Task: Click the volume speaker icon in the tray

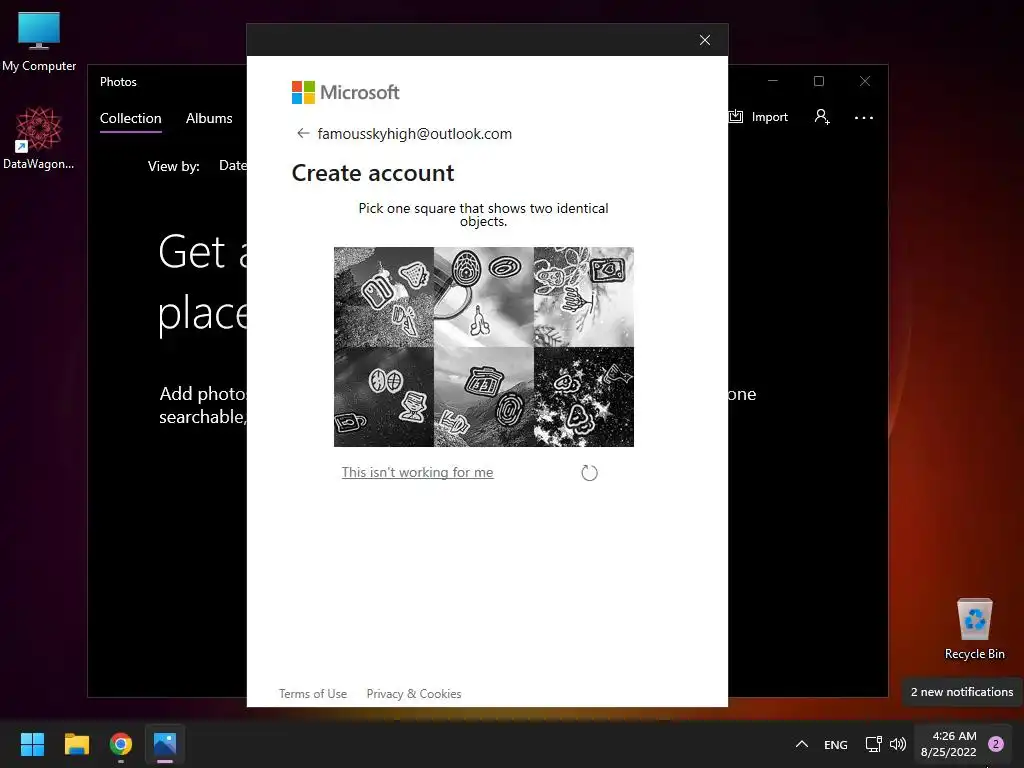Action: pos(898,744)
